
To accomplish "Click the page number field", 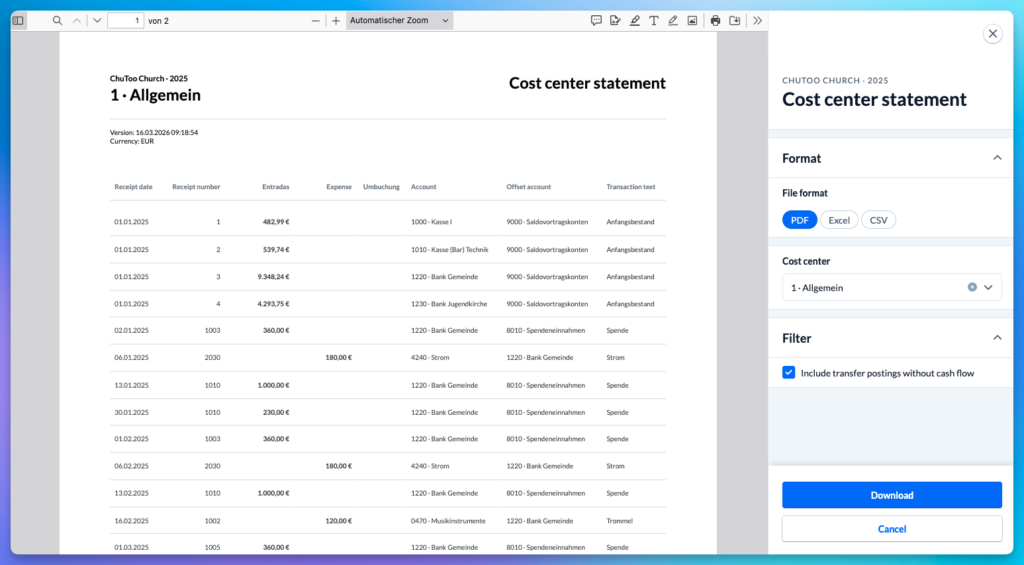I will (x=125, y=21).
